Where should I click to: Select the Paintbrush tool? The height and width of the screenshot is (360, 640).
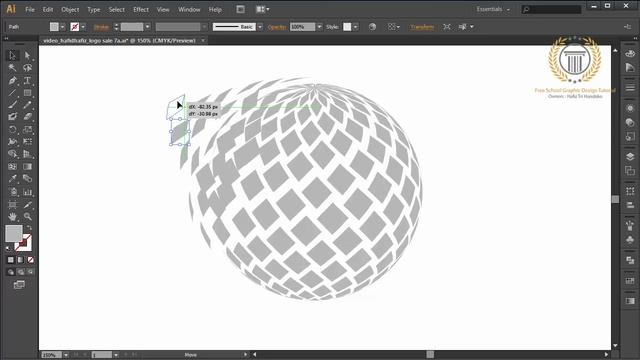pyautogui.click(x=12, y=105)
